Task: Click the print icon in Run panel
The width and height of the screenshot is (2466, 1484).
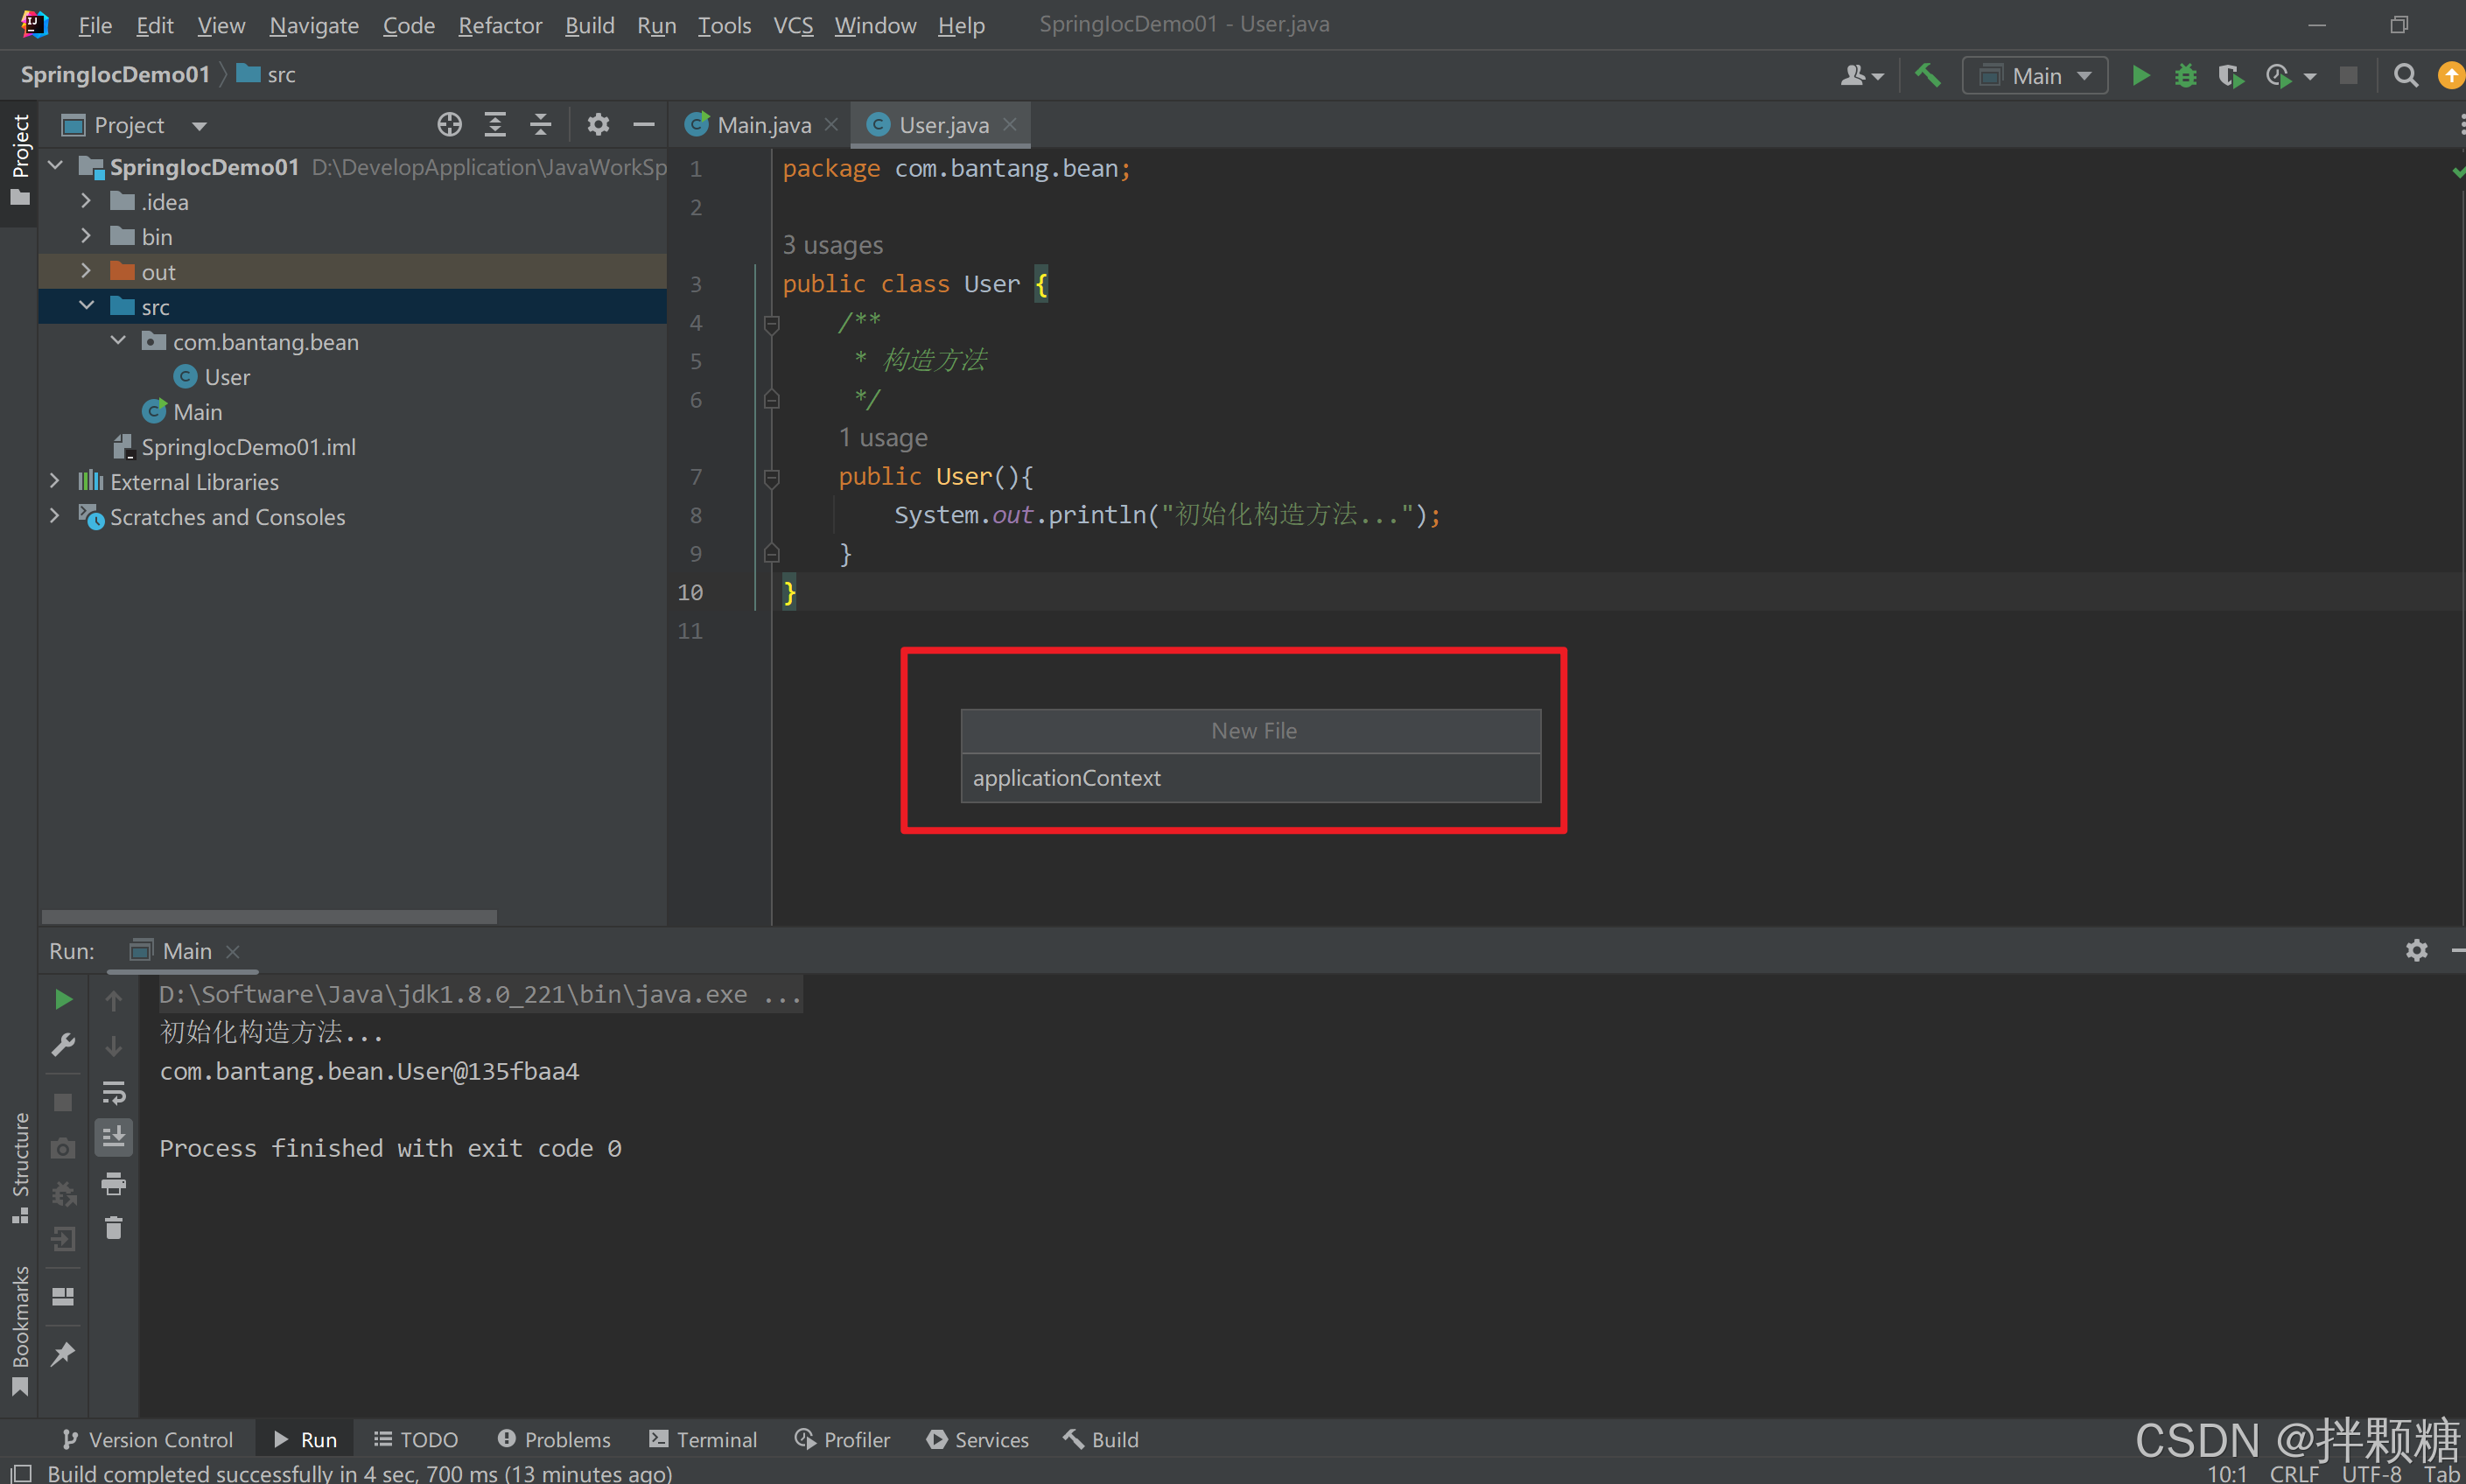Action: [x=114, y=1184]
